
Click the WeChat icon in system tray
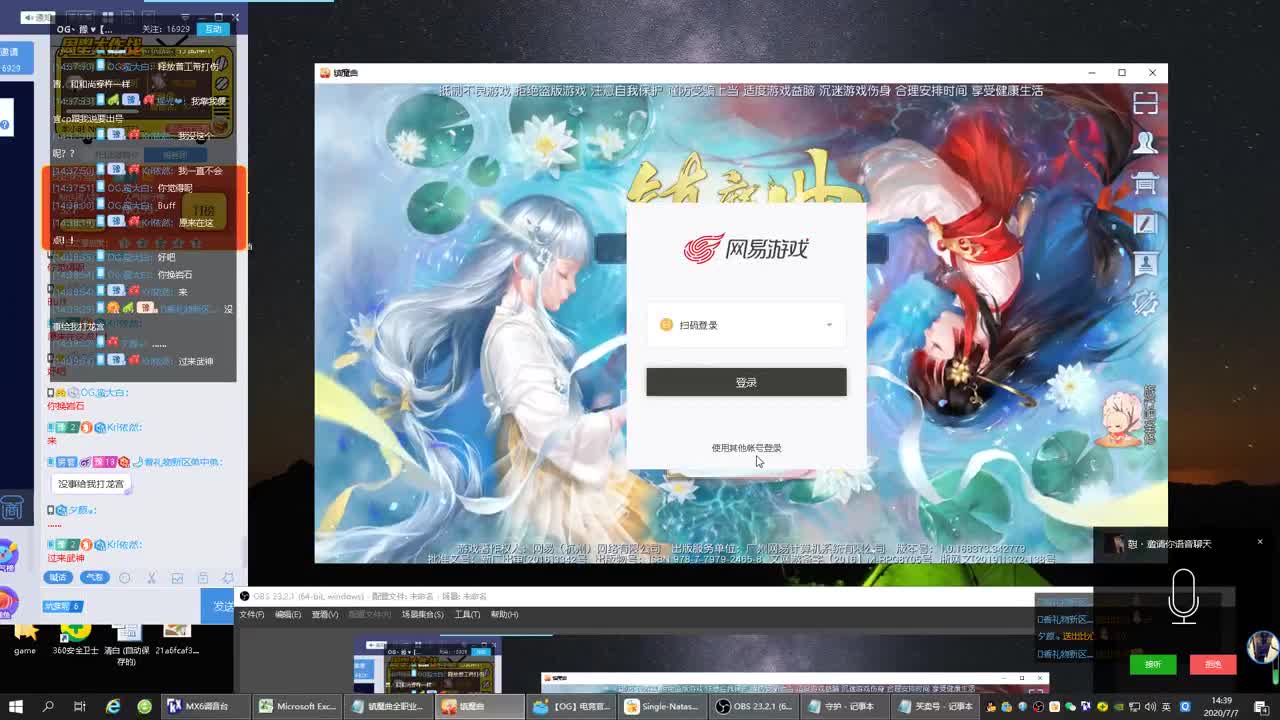pyautogui.click(x=1071, y=706)
